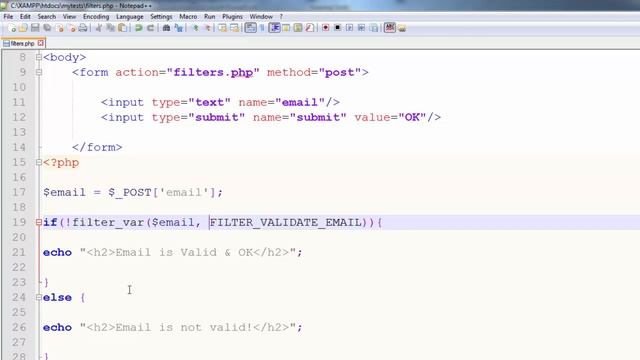640x360 pixels.
Task: Open the Encoding menu
Action: (x=96, y=17)
